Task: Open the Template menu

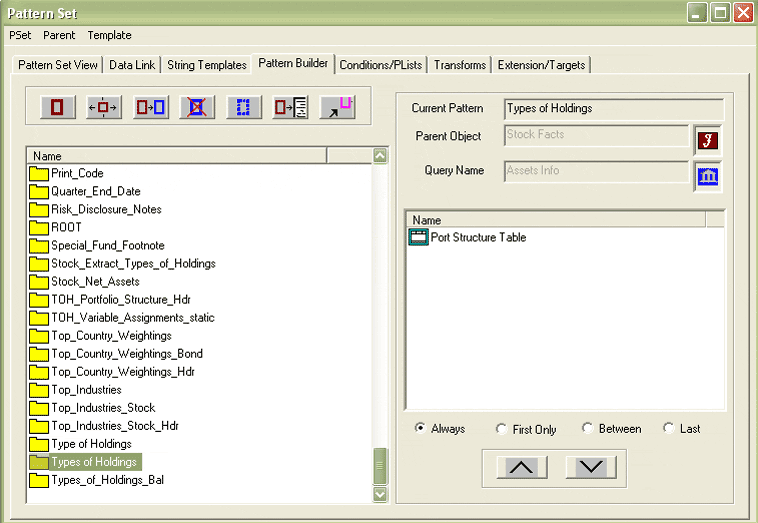Action: [x=109, y=35]
